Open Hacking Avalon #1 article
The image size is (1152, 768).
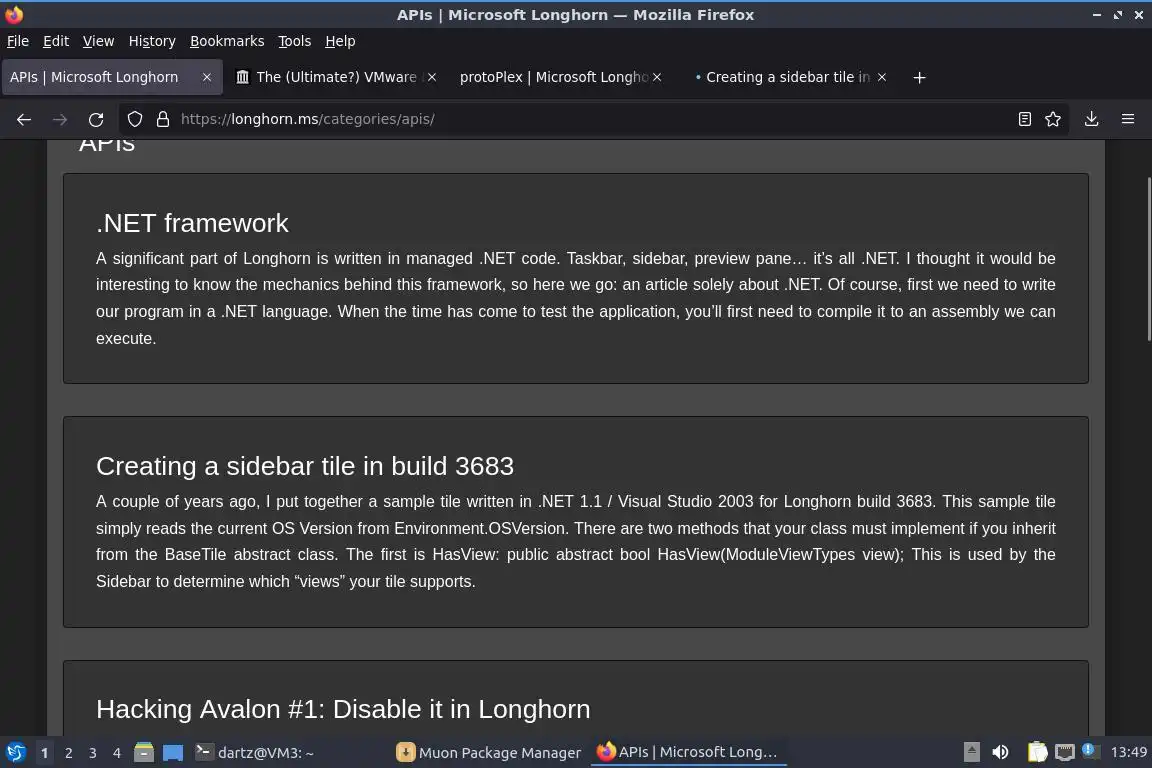(x=343, y=709)
